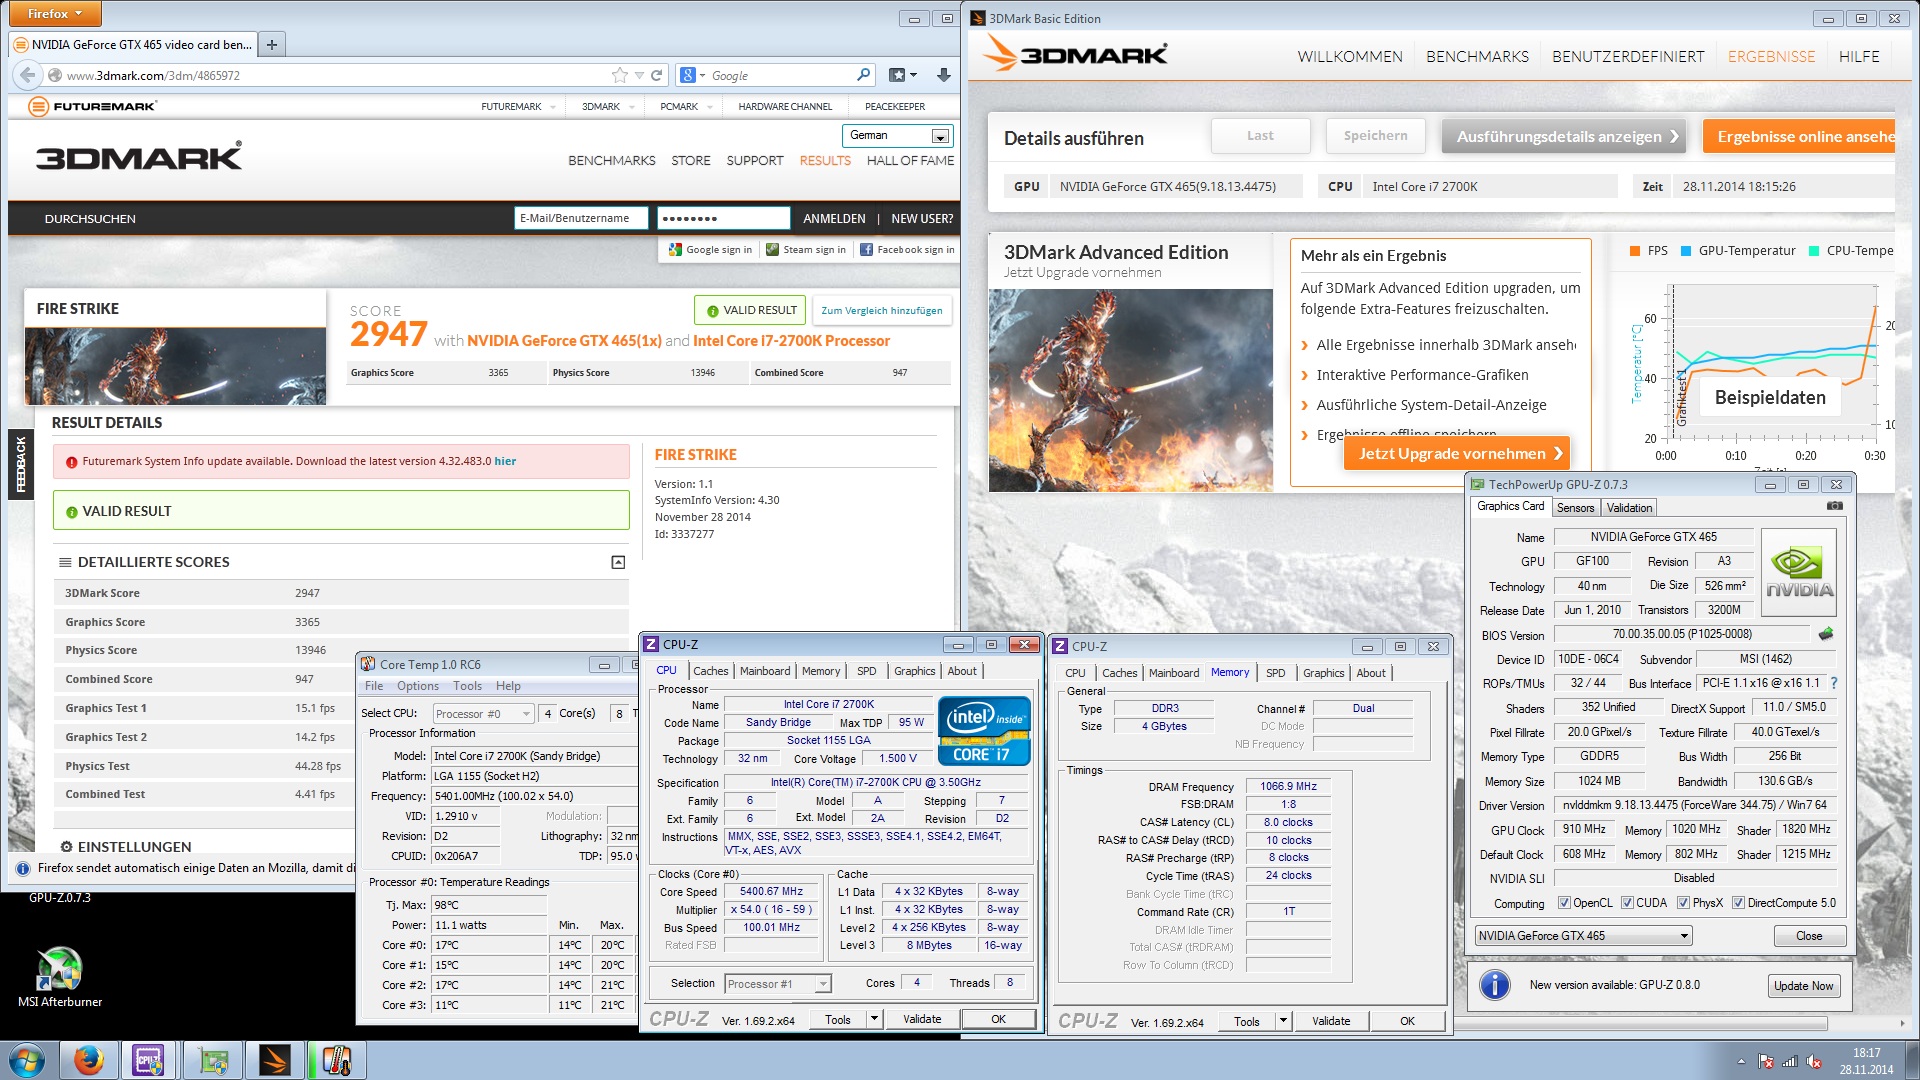This screenshot has width=1920, height=1080.
Task: Open Options menu in Core Temp
Action: [417, 686]
